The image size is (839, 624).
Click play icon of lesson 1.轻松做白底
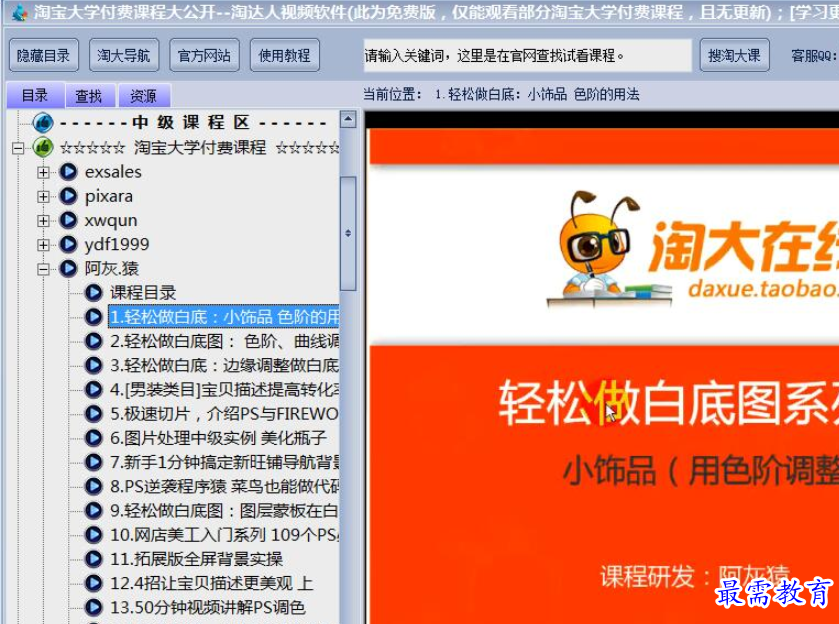coord(93,317)
